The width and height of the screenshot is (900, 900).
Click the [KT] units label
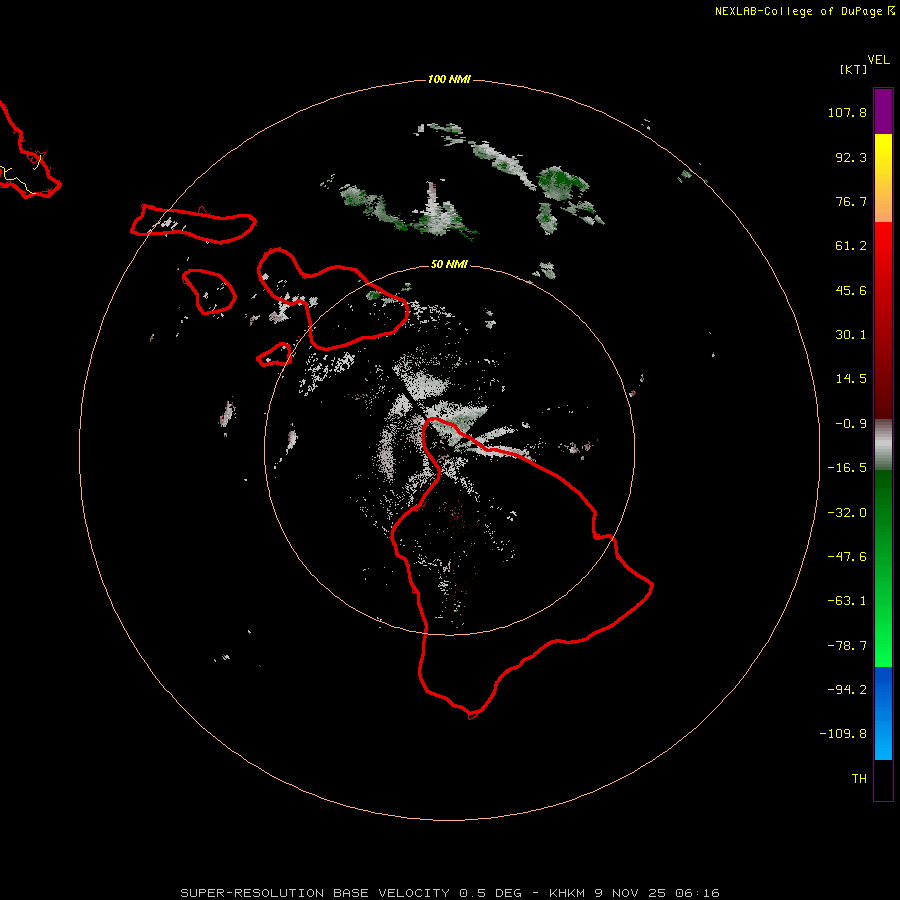point(853,69)
